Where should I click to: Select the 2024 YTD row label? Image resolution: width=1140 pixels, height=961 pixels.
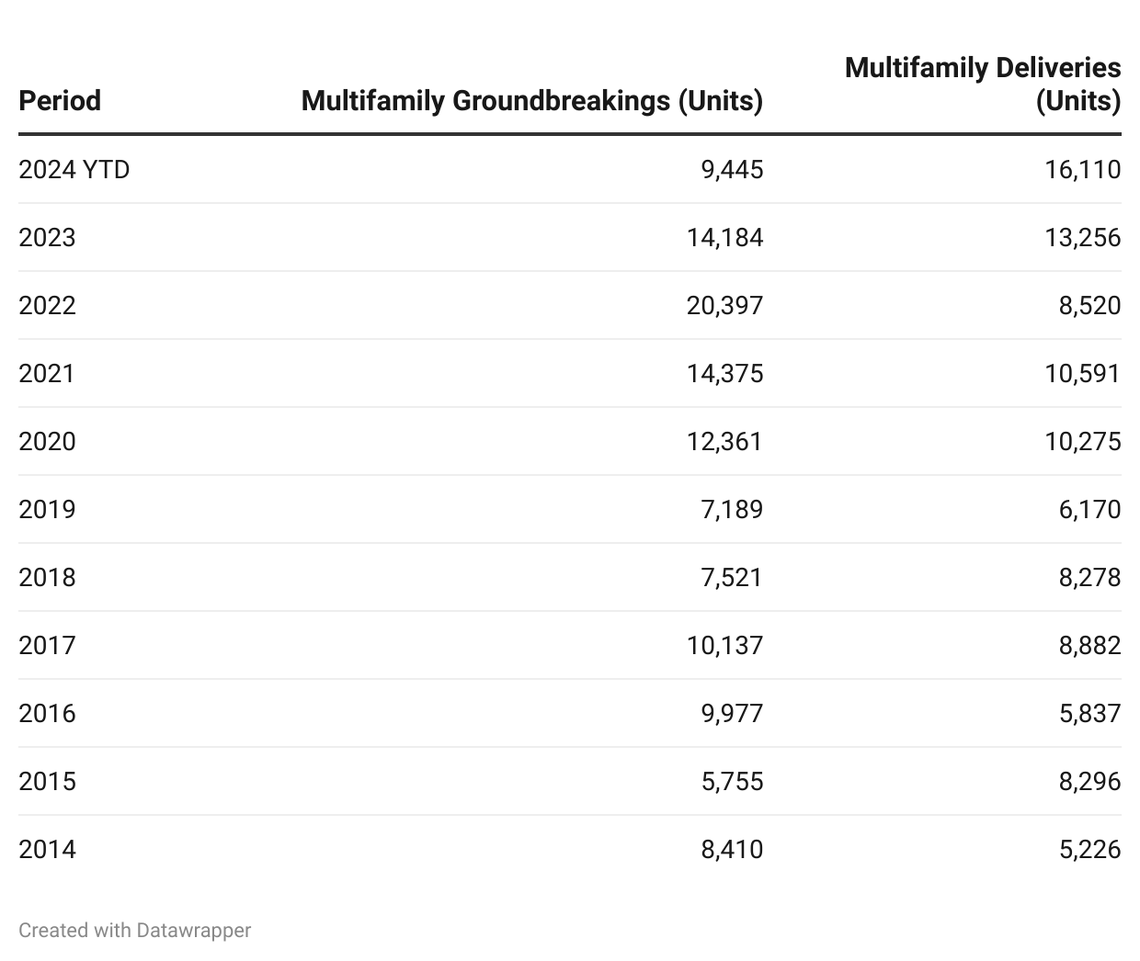point(74,170)
